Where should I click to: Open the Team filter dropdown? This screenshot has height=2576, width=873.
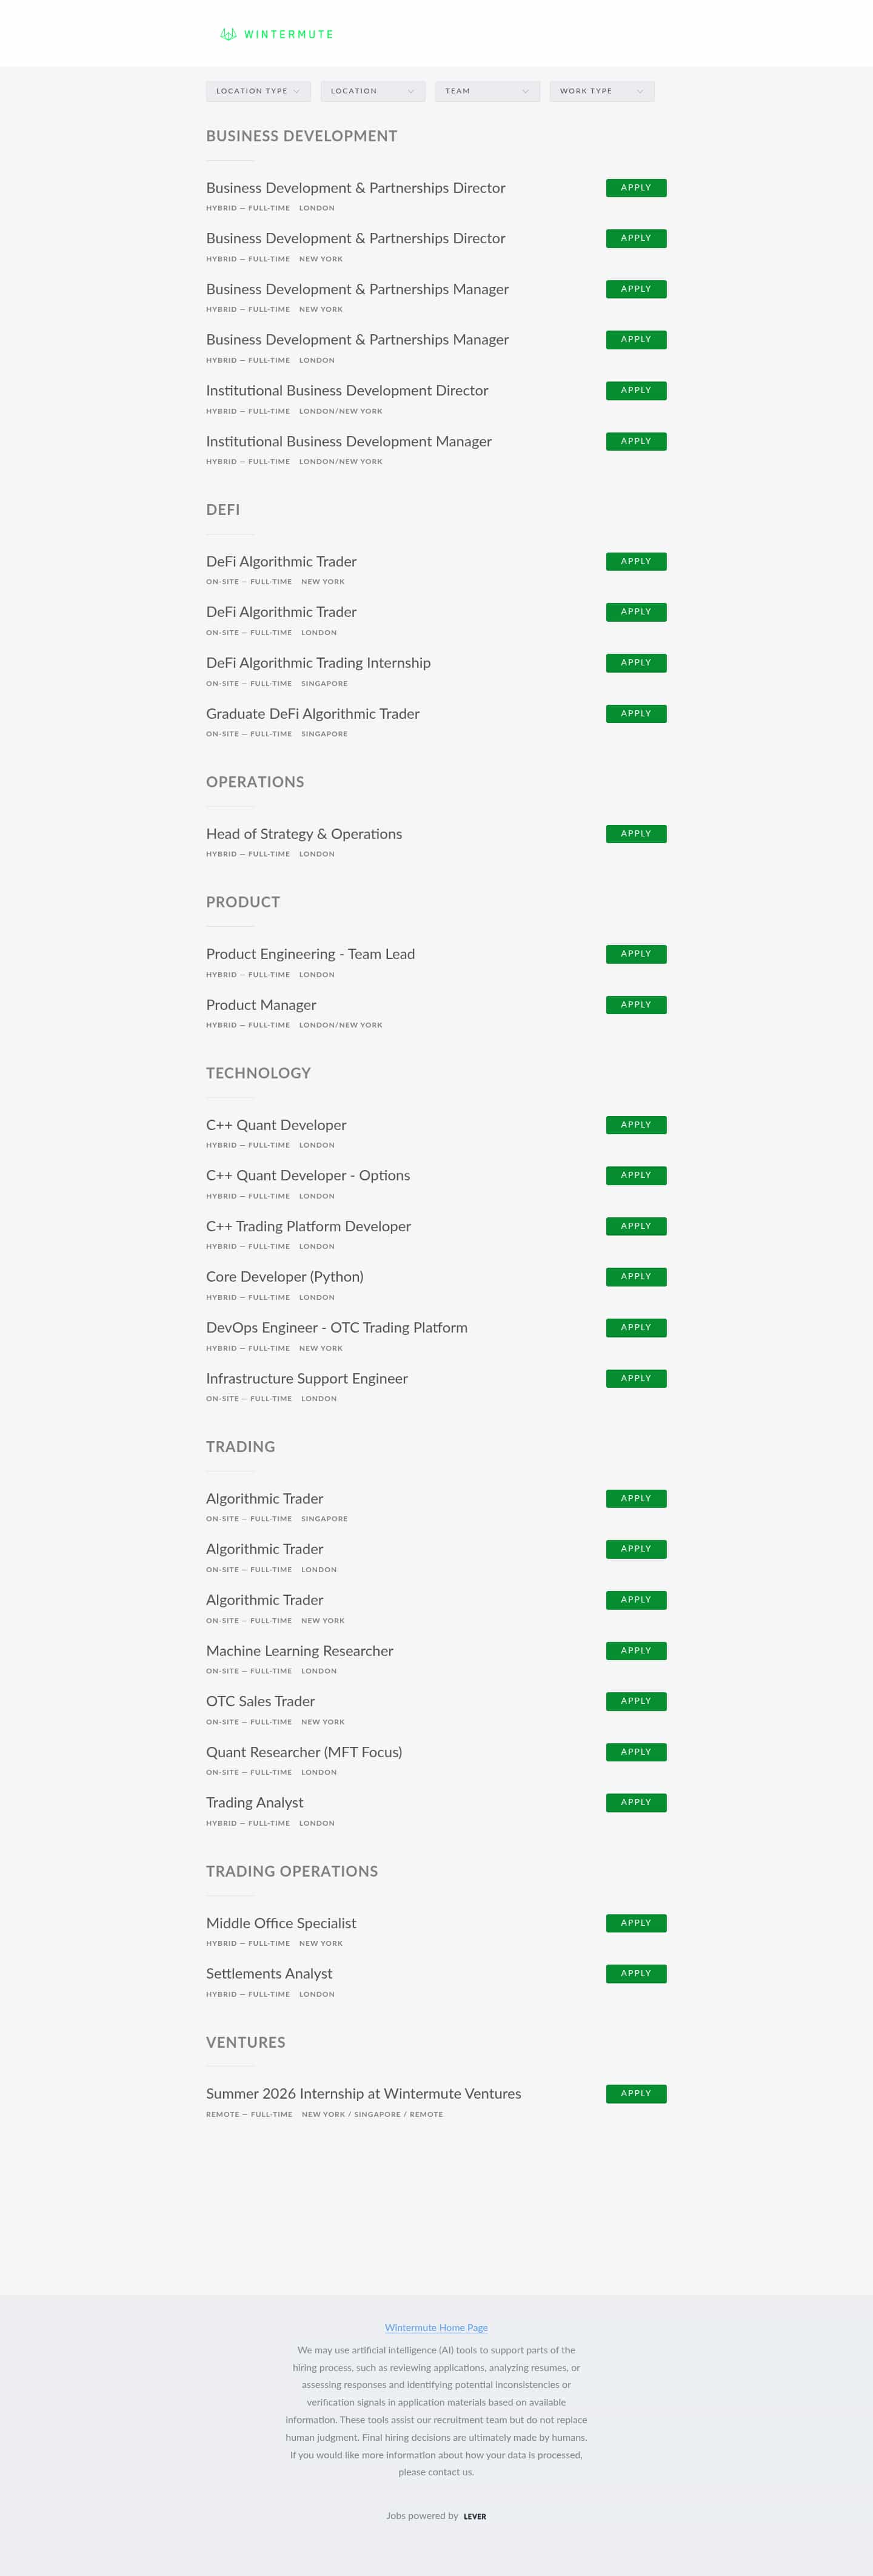pos(487,91)
